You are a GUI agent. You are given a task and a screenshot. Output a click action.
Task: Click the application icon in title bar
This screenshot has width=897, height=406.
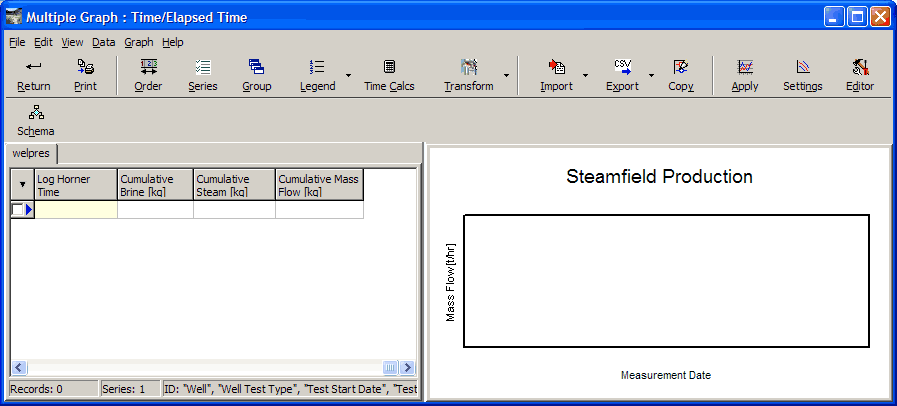(14, 17)
